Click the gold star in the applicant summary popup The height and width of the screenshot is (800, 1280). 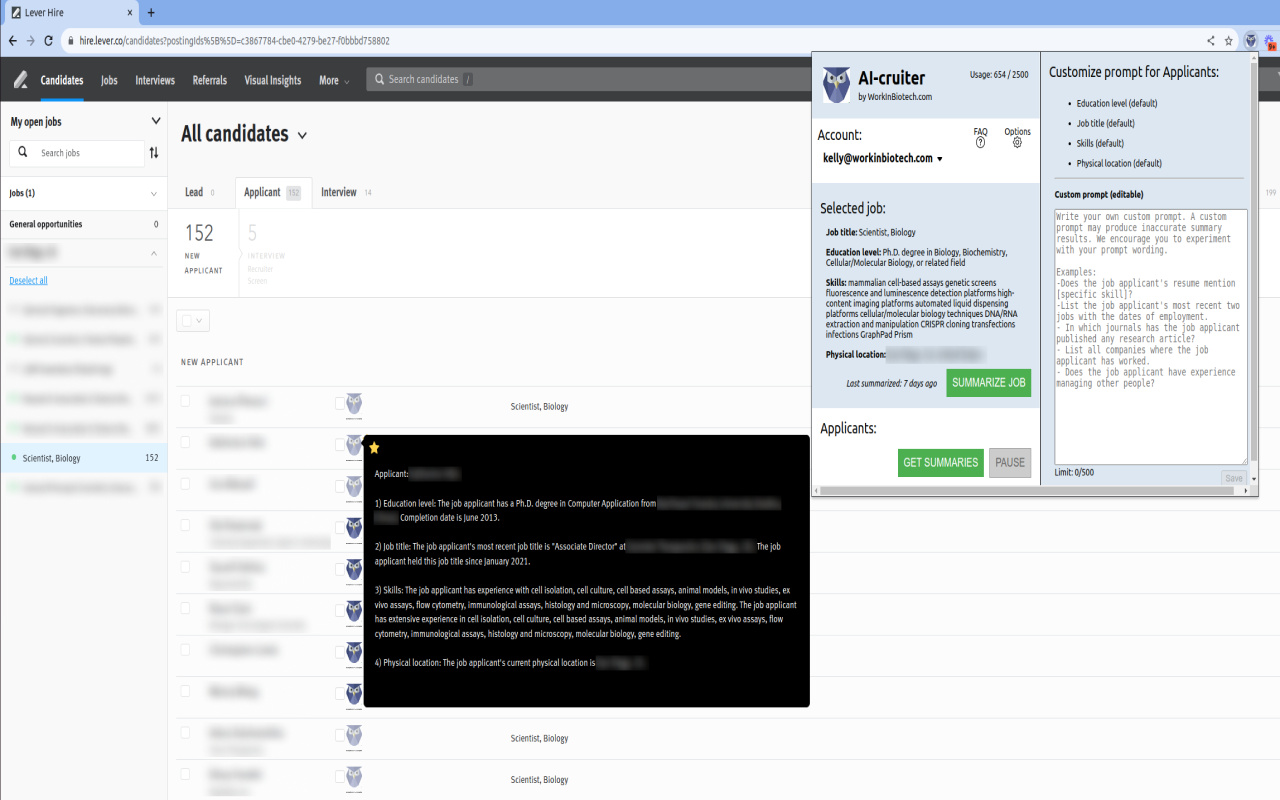coord(374,447)
